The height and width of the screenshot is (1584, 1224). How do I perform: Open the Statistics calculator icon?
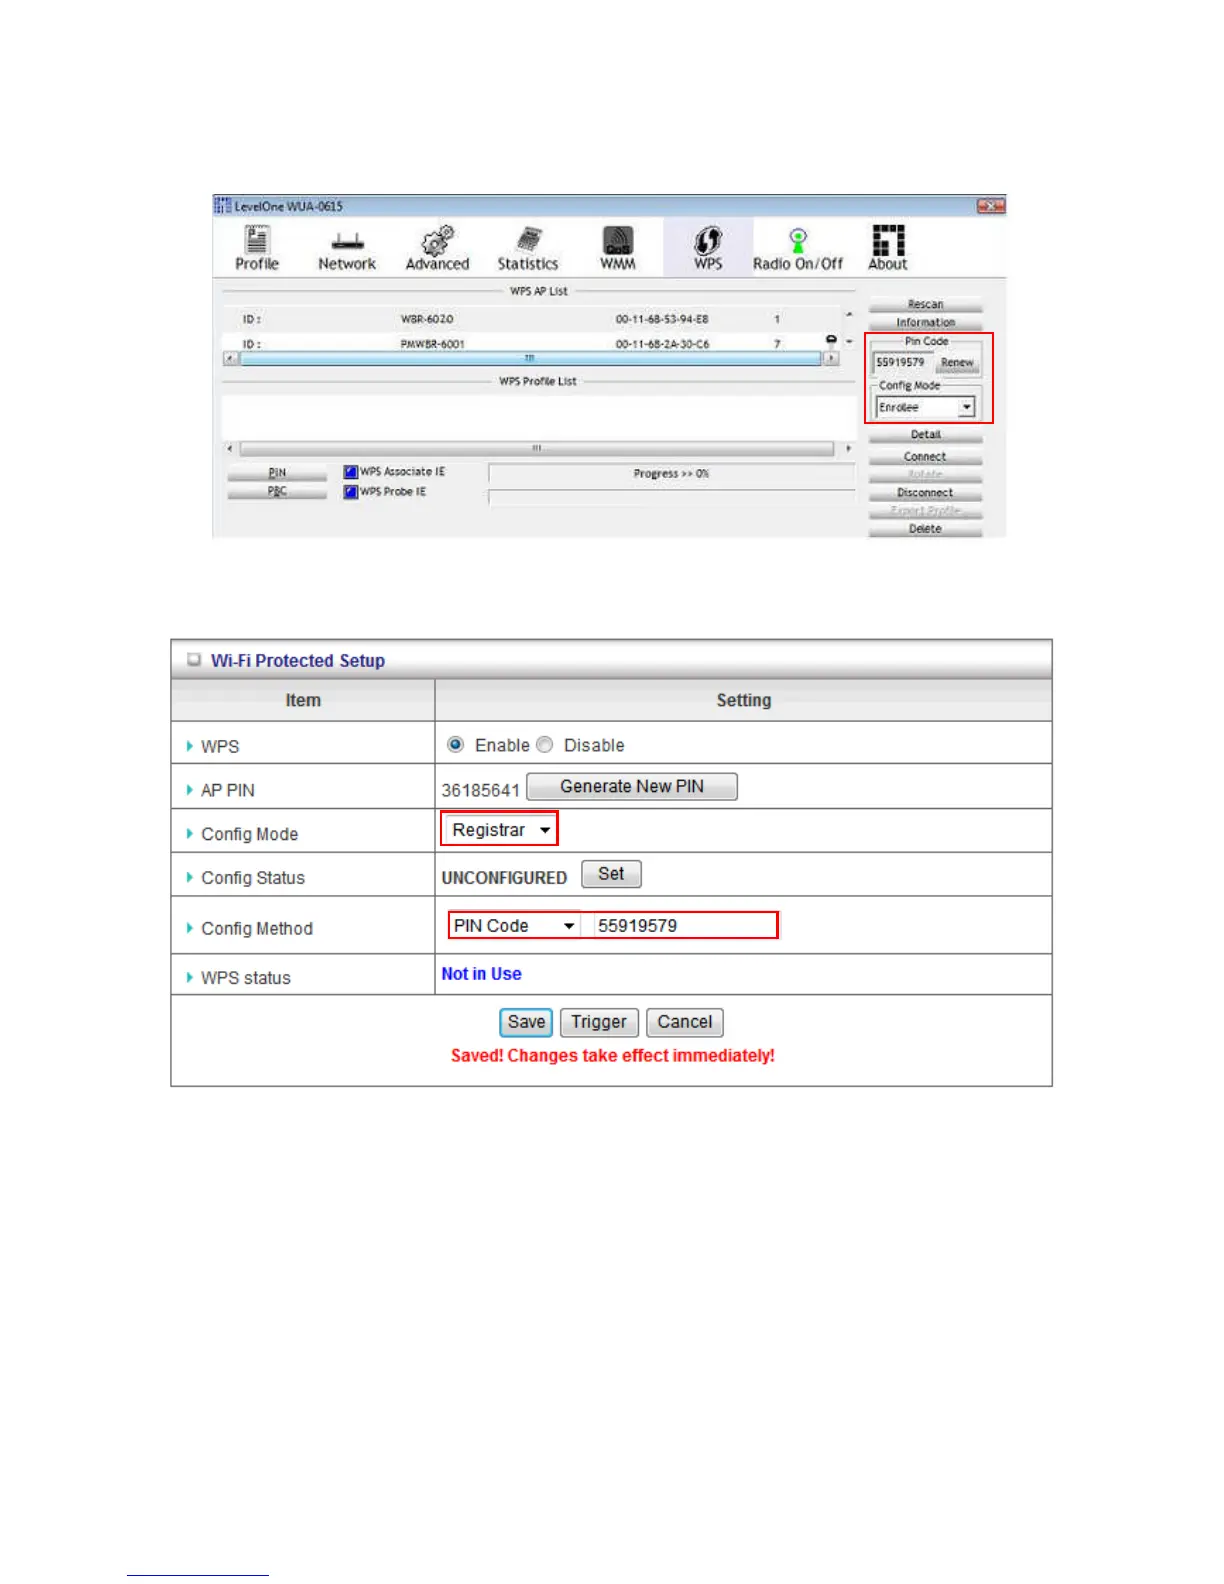click(528, 248)
